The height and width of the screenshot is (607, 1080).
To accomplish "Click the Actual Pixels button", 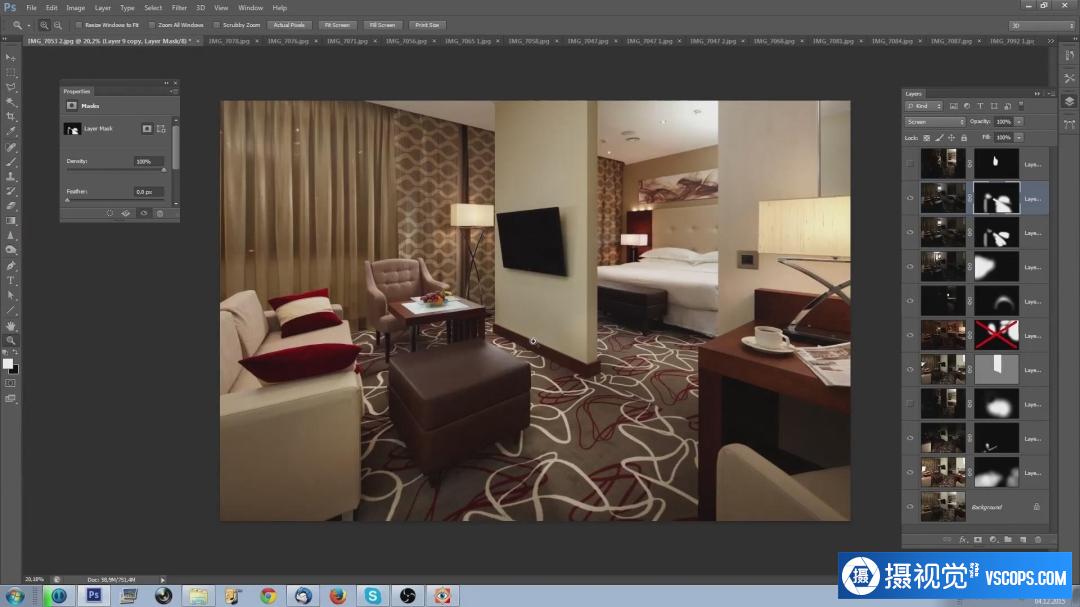I will point(289,25).
